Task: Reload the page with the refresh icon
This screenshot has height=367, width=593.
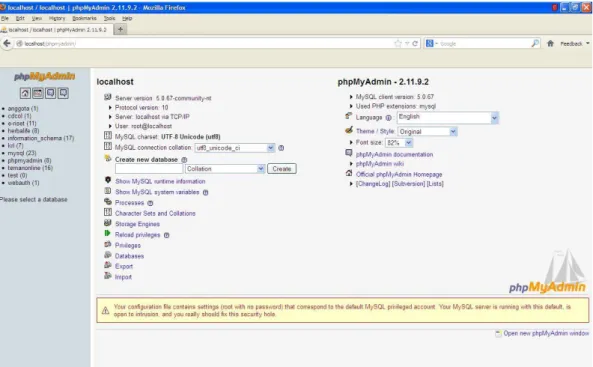Action: click(415, 44)
